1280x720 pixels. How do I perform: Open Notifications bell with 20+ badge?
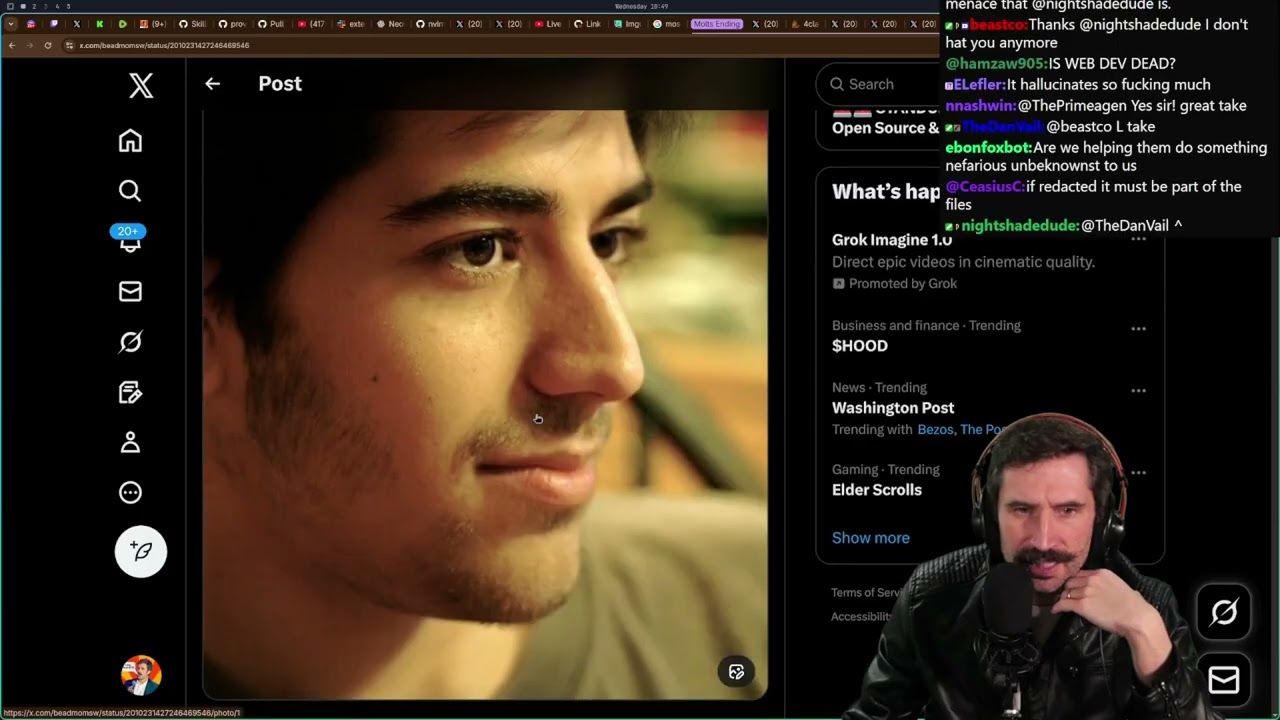(x=130, y=240)
